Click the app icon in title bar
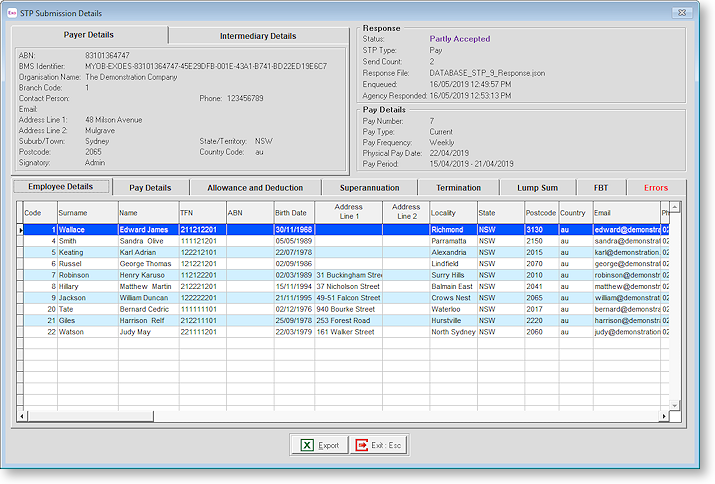715x484 pixels. (x=12, y=12)
